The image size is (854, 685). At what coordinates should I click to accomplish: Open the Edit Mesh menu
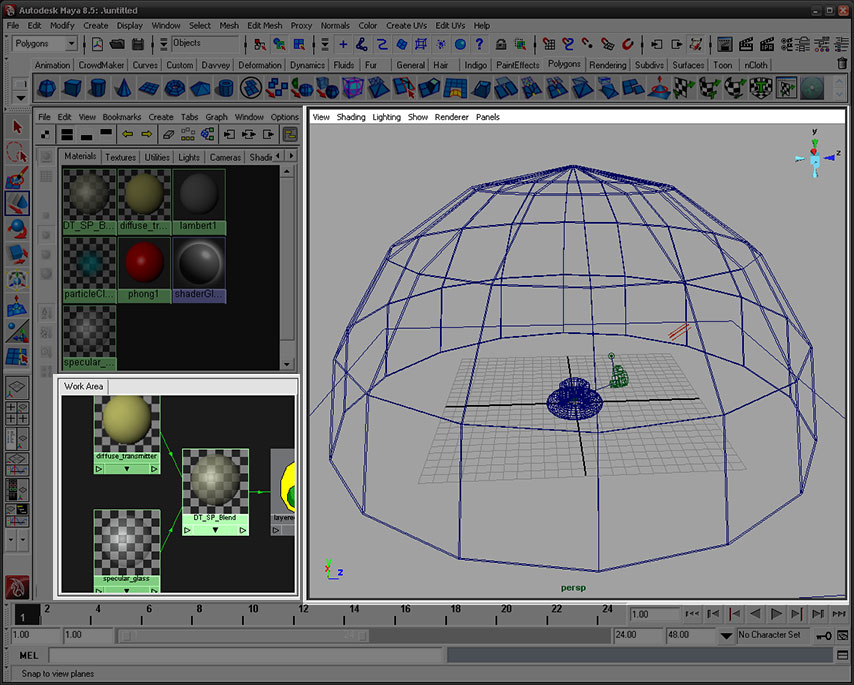point(264,26)
